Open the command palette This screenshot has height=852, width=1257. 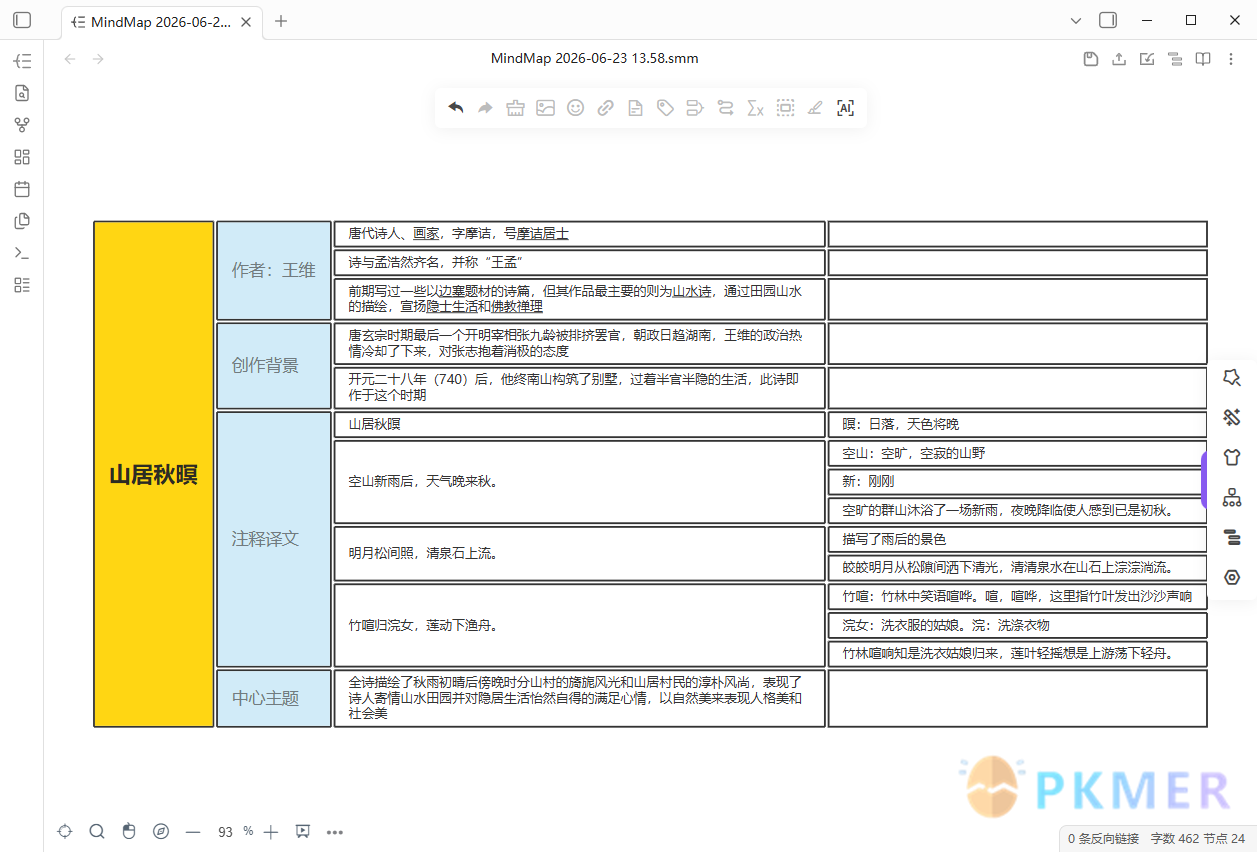22,253
